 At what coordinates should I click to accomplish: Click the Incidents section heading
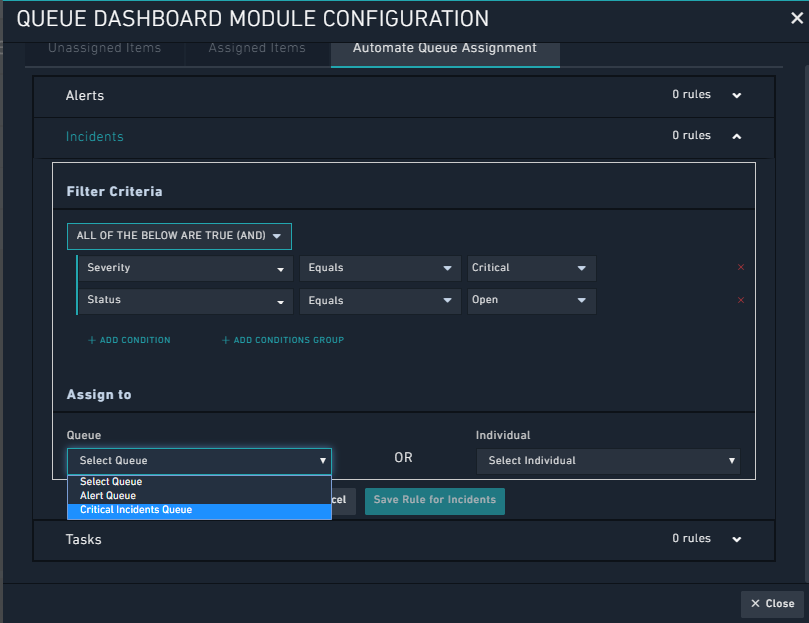94,137
